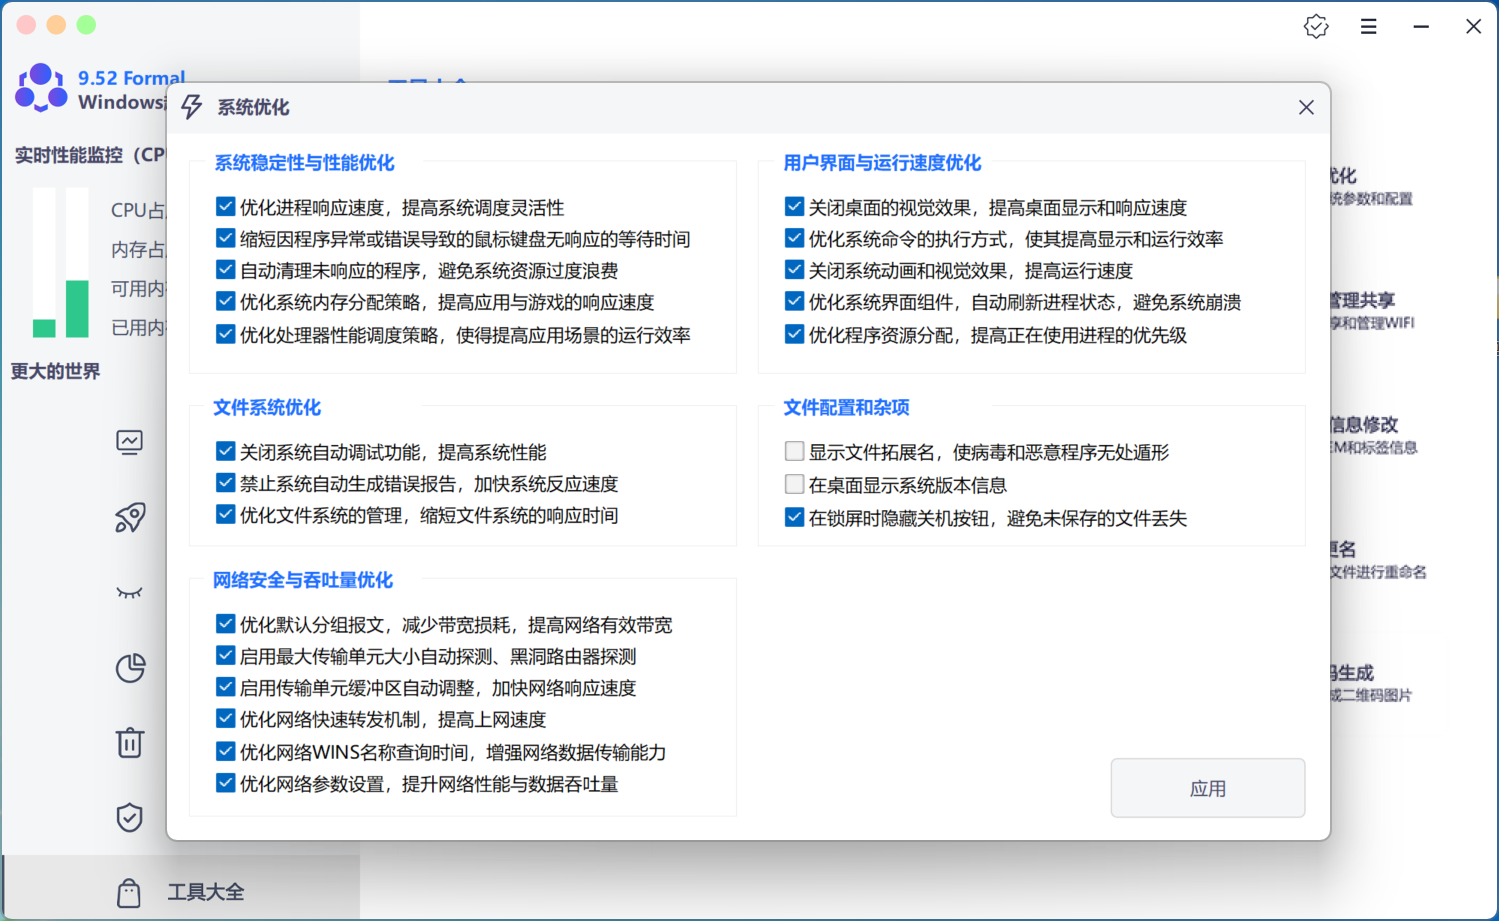Open the shield security sidebar icon
The height and width of the screenshot is (921, 1499).
[x=130, y=817]
